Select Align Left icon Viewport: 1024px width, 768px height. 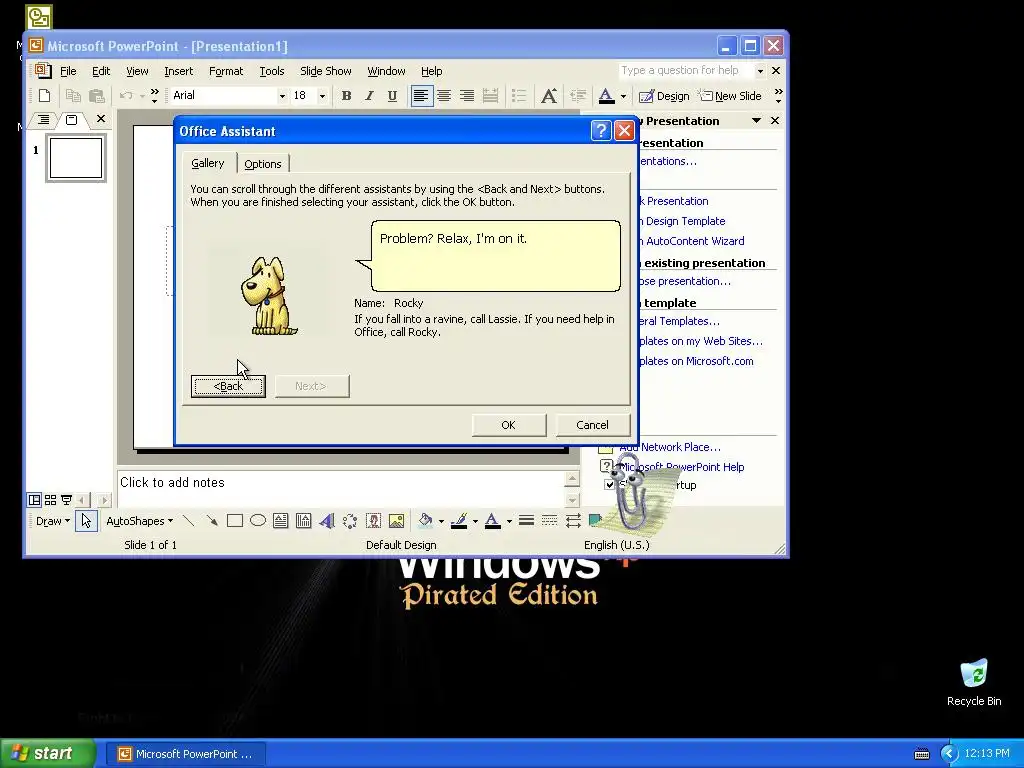421,96
